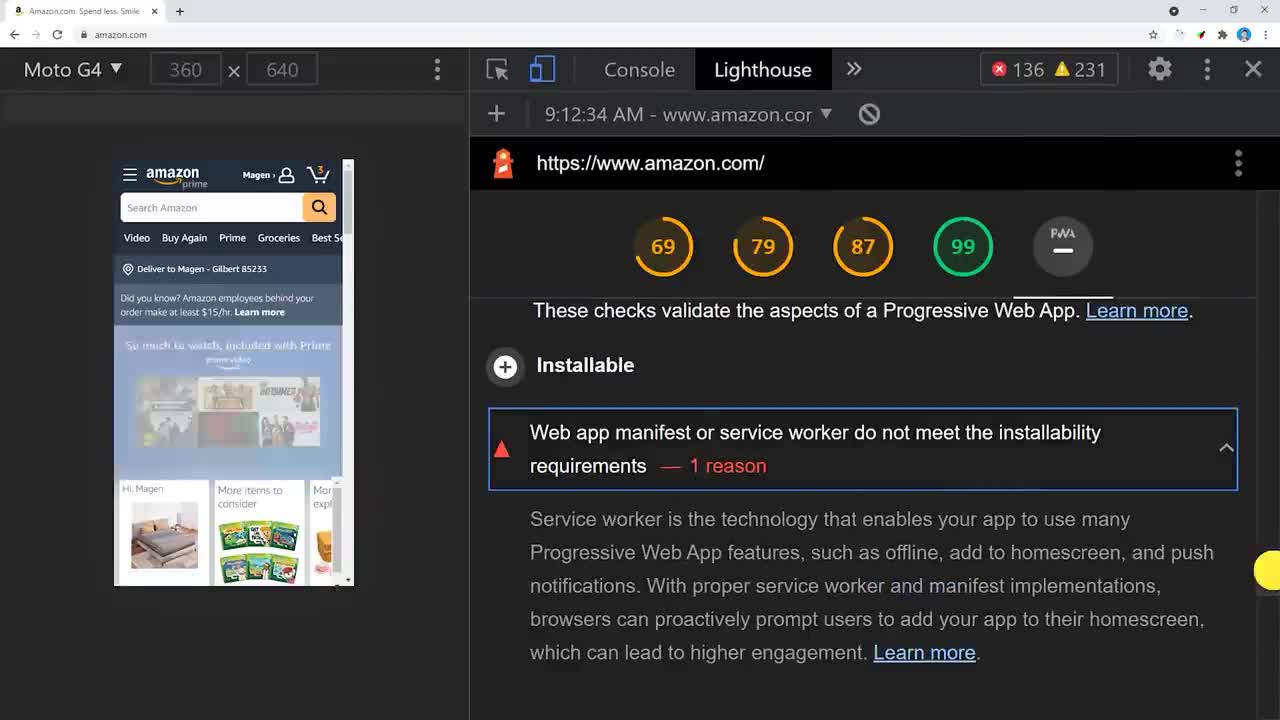Select the inspect element cursor icon

[497, 69]
